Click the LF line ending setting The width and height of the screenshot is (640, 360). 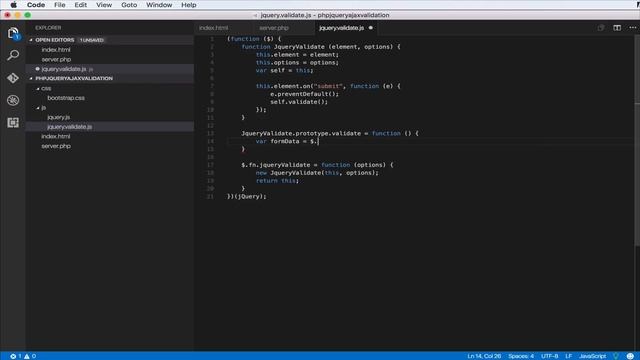(x=568, y=356)
